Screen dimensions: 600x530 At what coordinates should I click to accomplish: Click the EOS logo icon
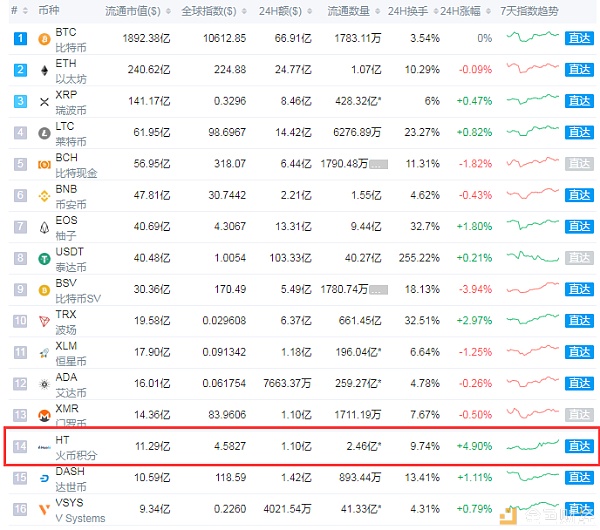[x=44, y=227]
